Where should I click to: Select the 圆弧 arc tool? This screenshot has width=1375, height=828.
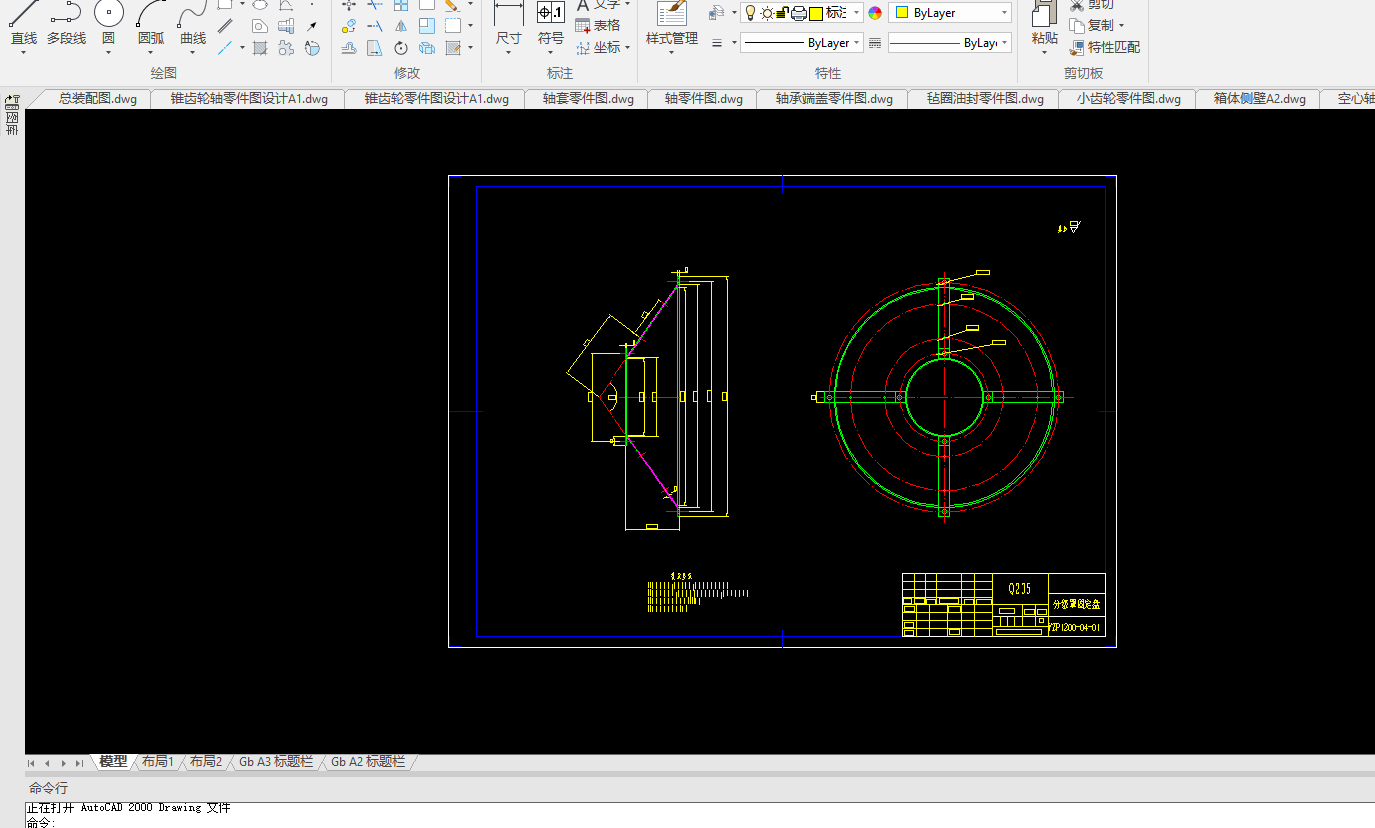tap(151, 24)
